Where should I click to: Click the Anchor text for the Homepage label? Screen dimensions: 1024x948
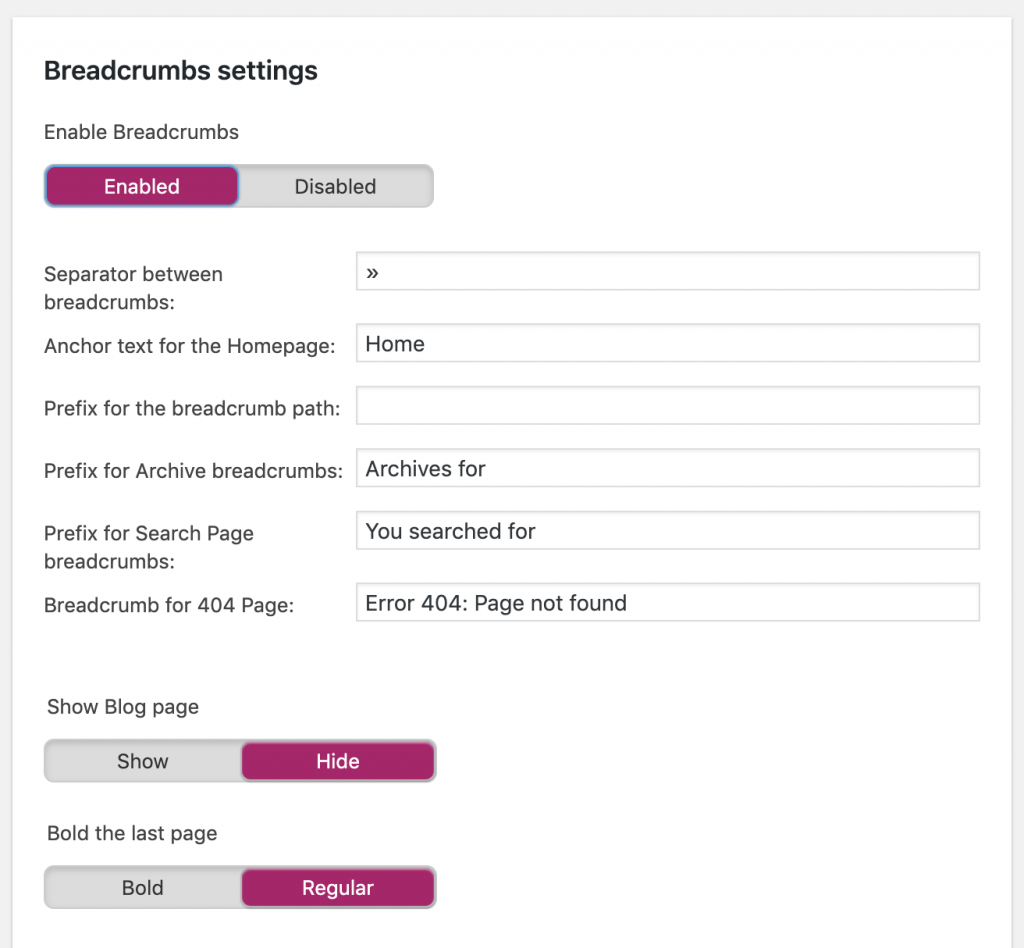(x=188, y=345)
